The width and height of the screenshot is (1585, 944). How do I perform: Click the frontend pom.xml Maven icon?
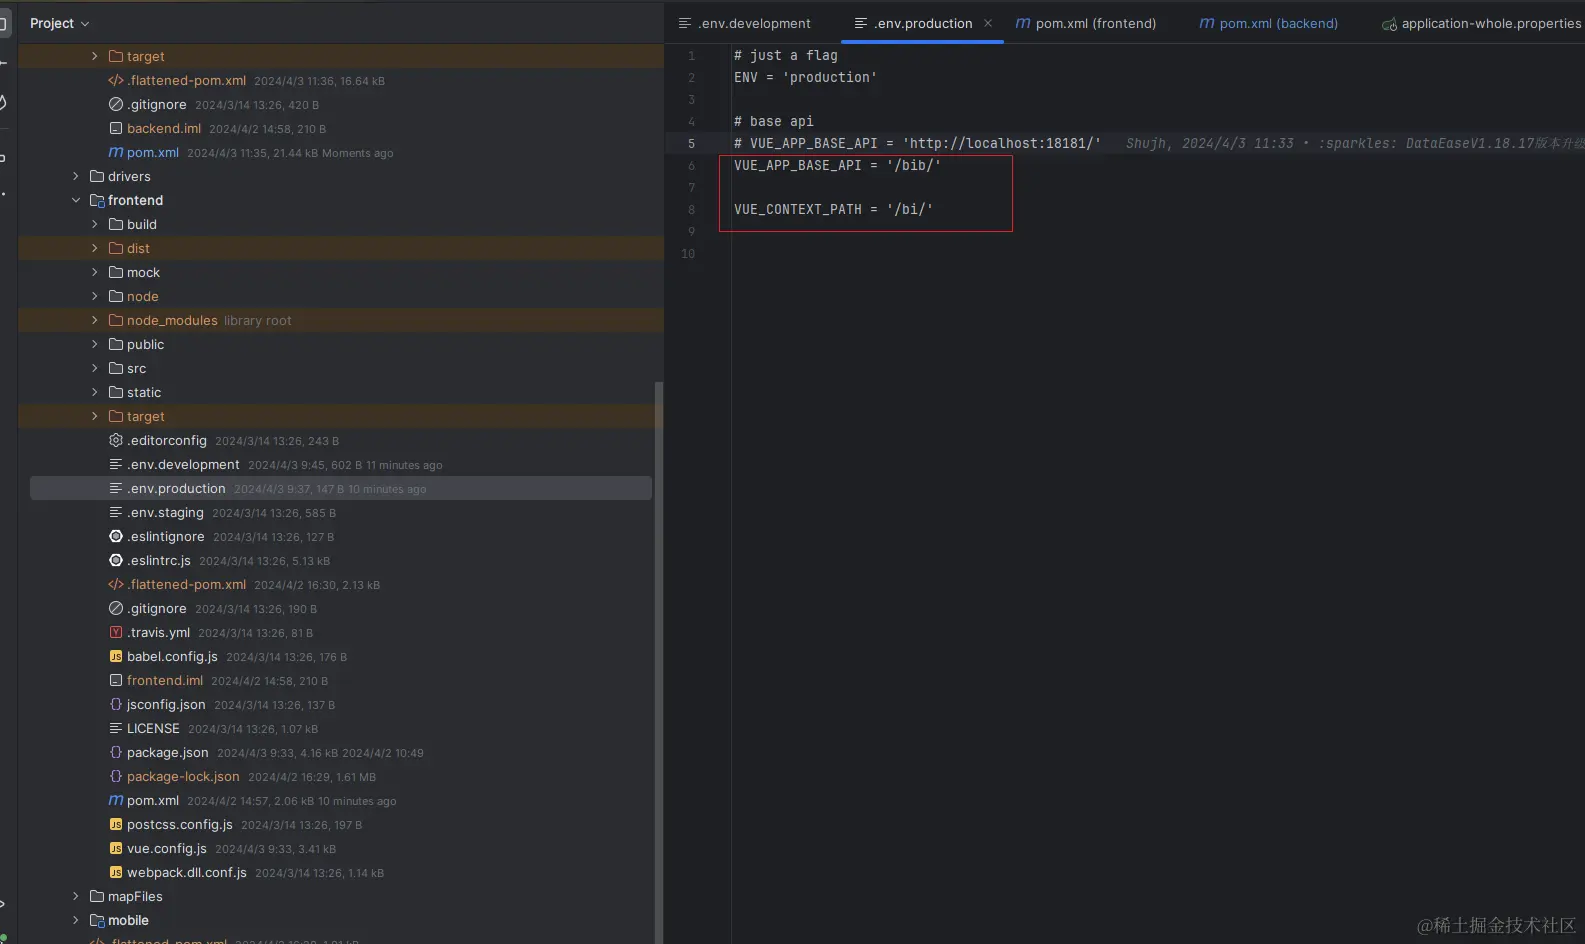[116, 800]
